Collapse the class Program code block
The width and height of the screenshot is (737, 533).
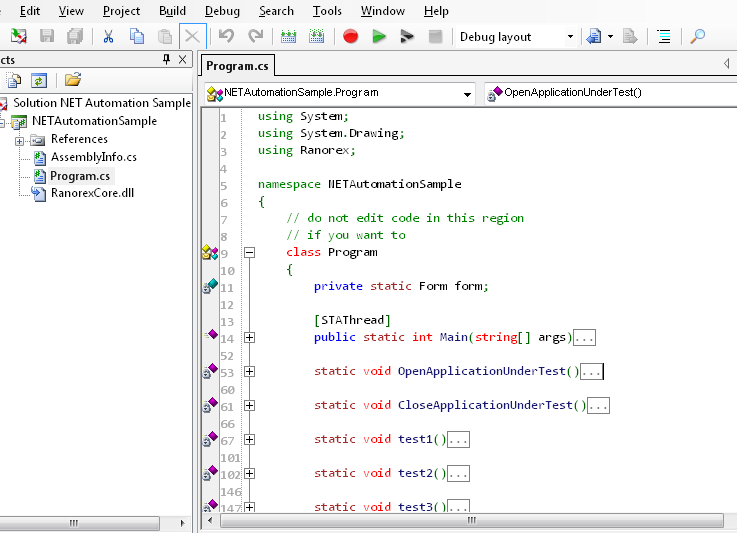tap(249, 253)
